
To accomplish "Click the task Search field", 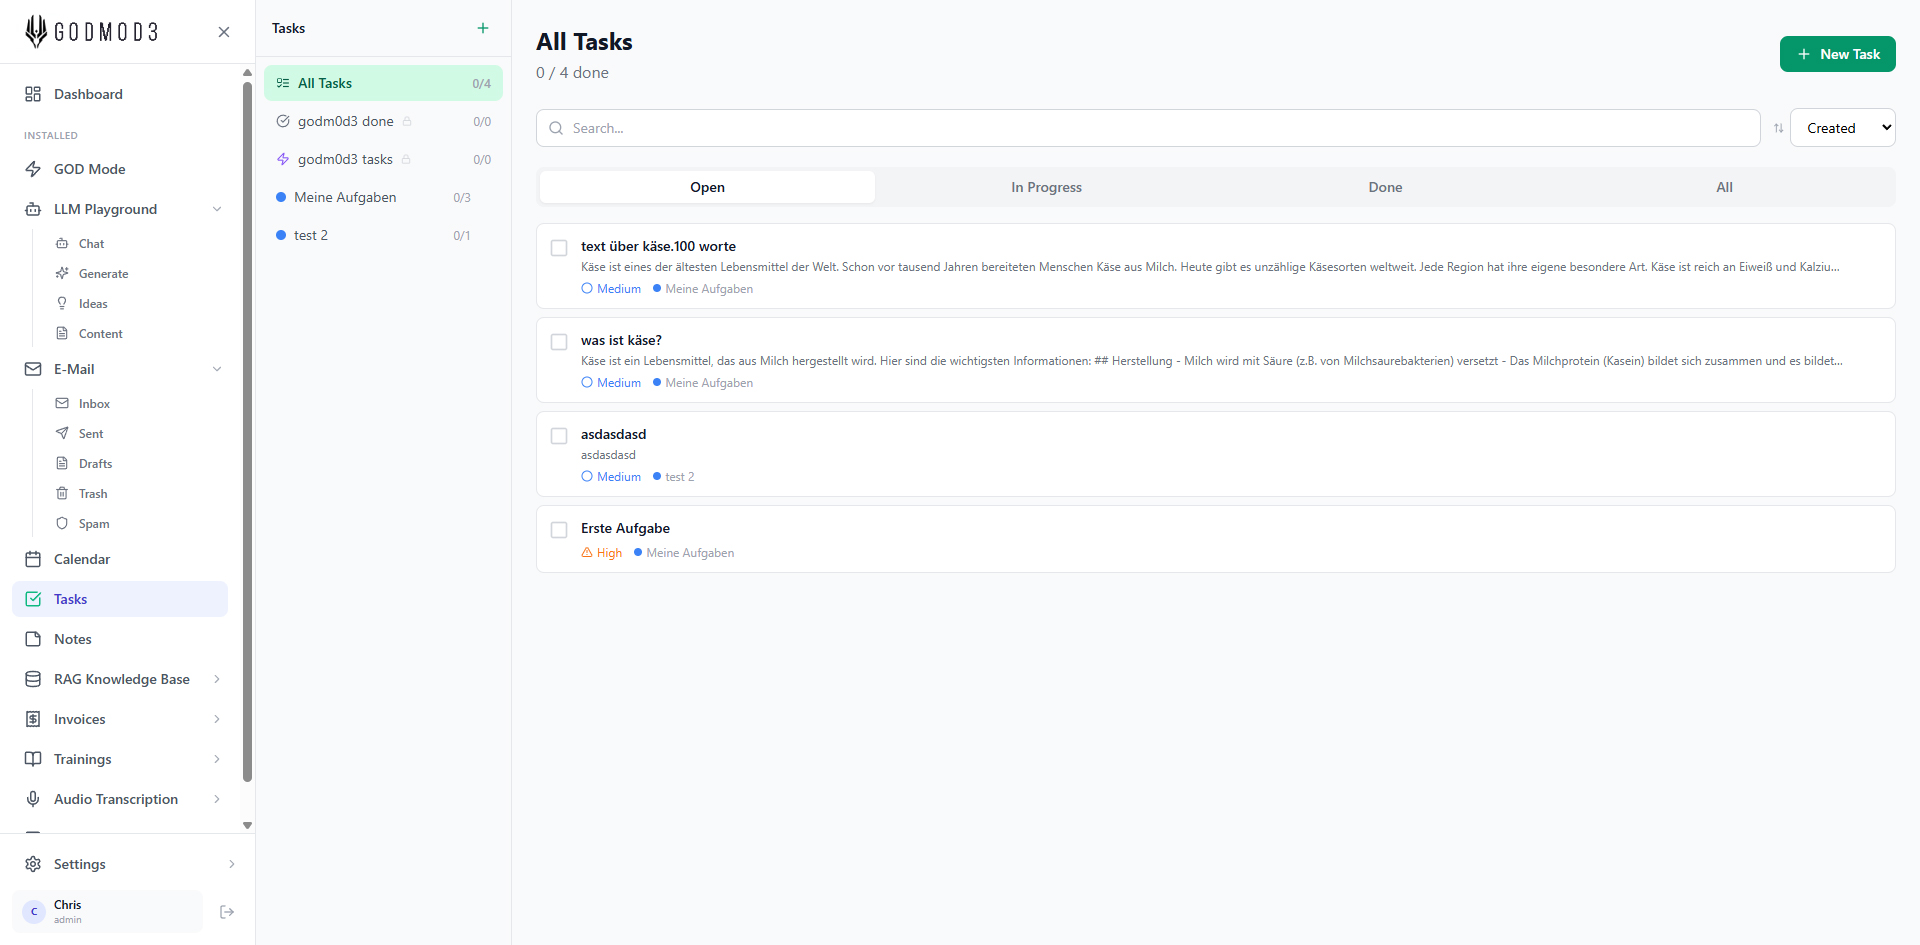I will pos(1148,128).
